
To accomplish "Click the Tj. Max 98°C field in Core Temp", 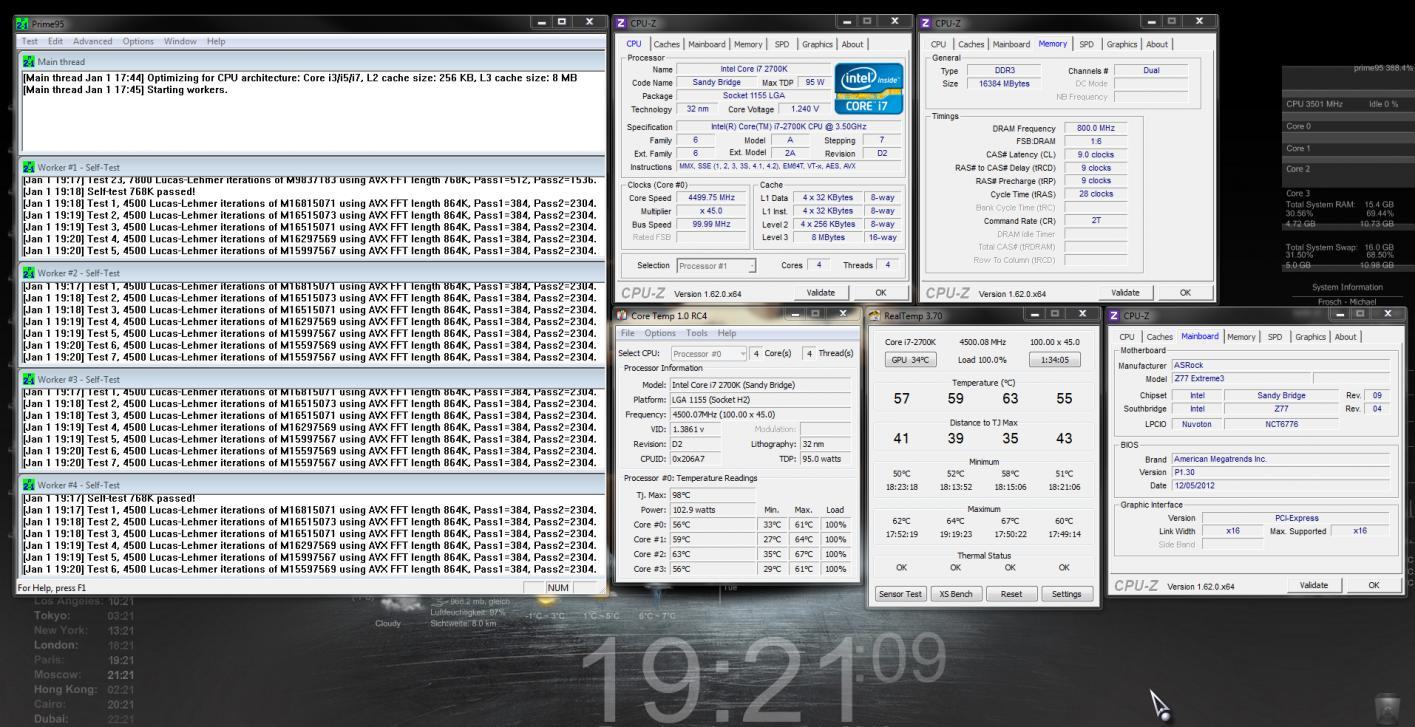I will pyautogui.click(x=711, y=494).
